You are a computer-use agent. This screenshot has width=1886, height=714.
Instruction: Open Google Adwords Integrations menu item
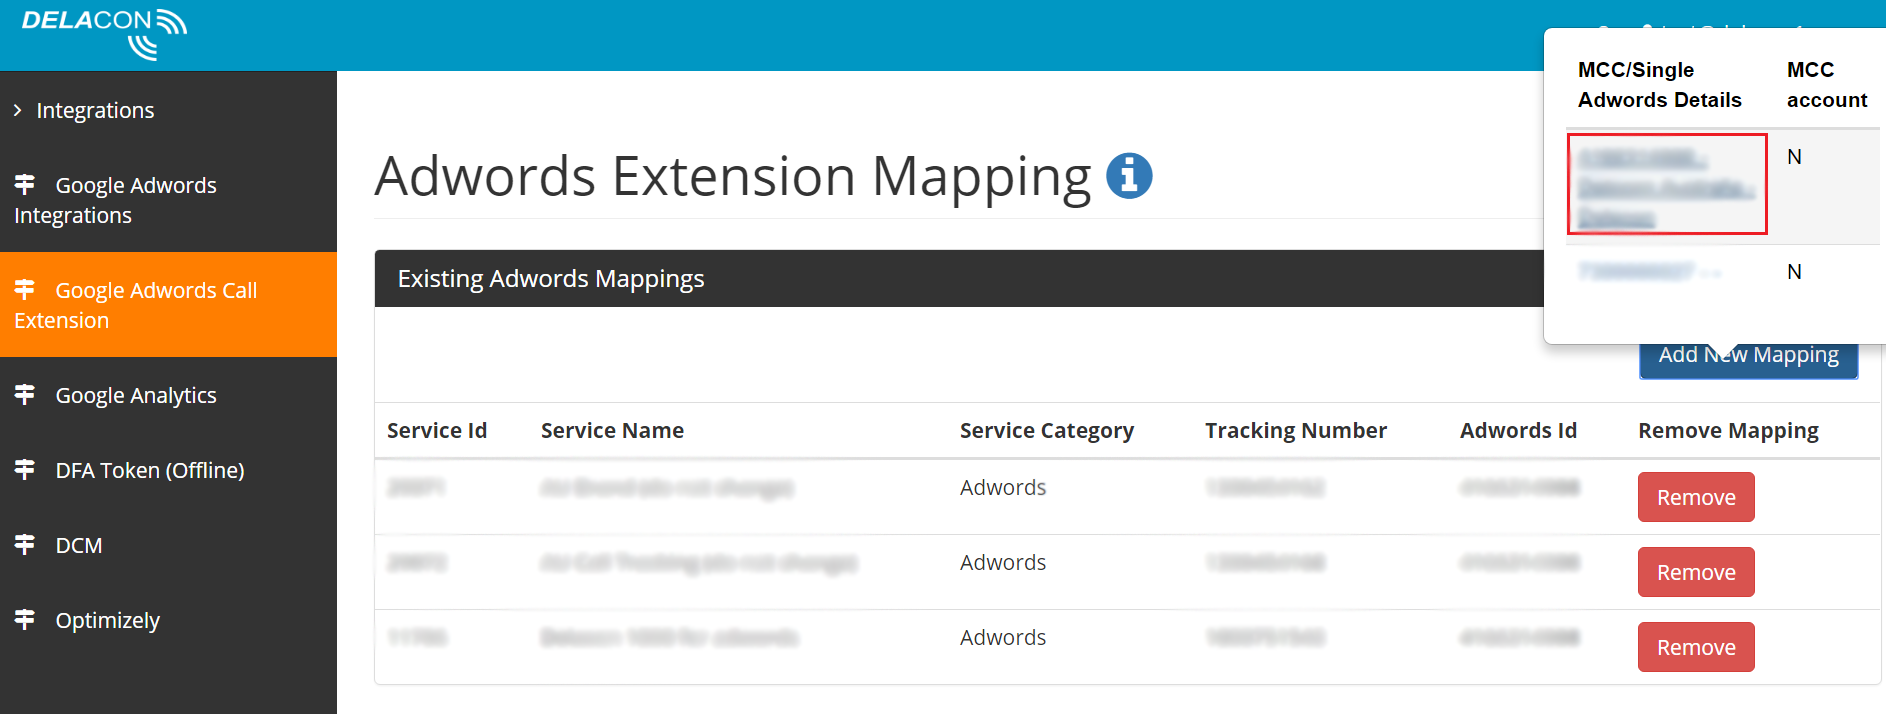point(168,200)
